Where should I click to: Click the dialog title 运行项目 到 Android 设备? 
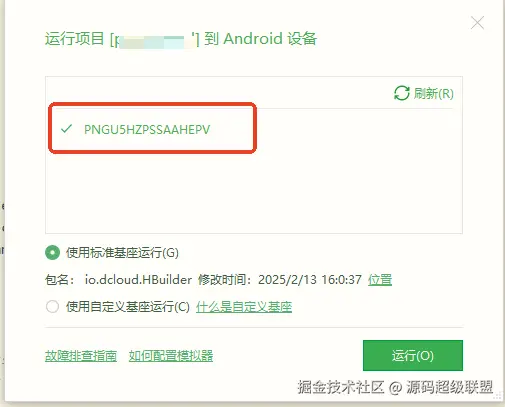pos(181,39)
